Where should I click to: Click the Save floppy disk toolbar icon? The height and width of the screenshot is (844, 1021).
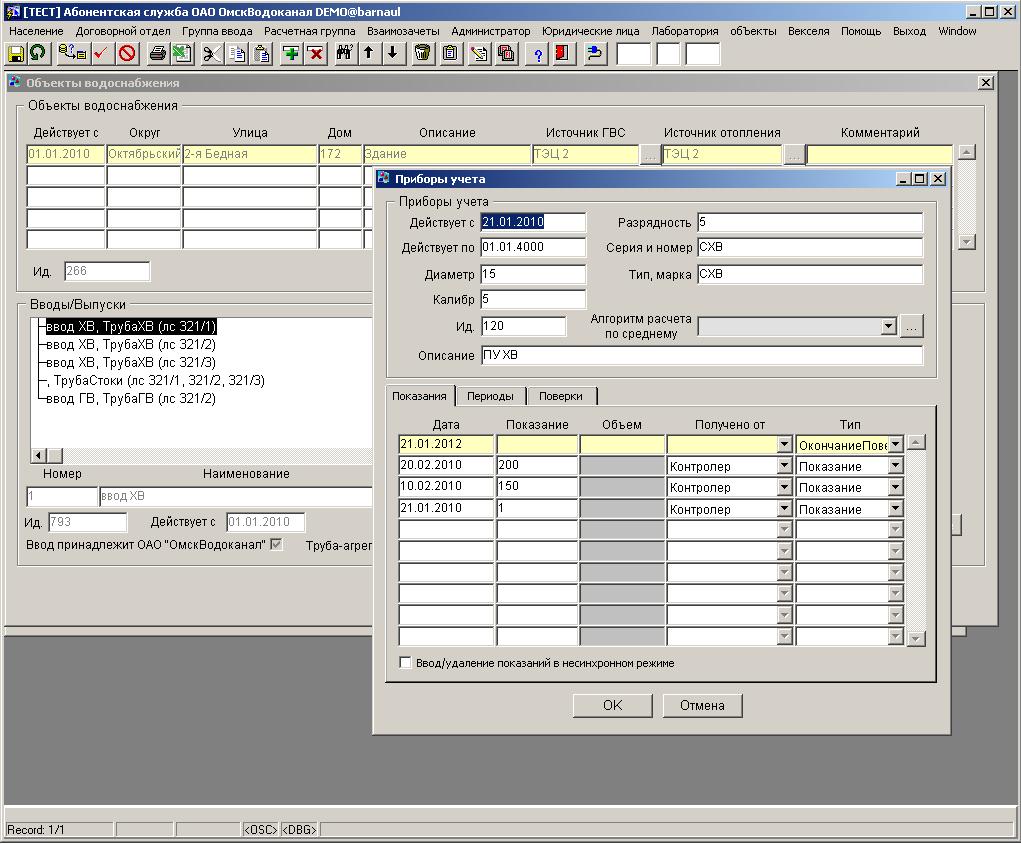coord(16,54)
